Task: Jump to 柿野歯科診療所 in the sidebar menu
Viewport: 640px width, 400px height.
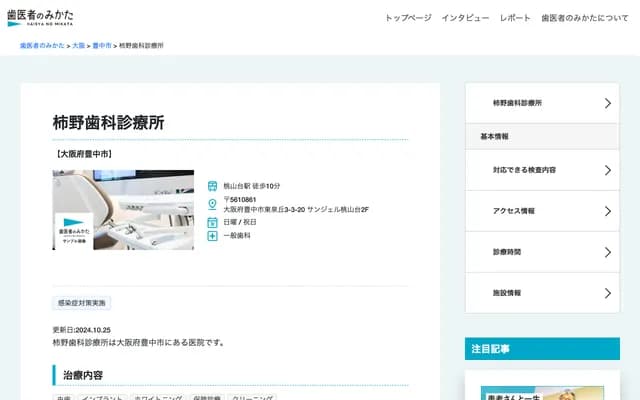Action: [542, 103]
